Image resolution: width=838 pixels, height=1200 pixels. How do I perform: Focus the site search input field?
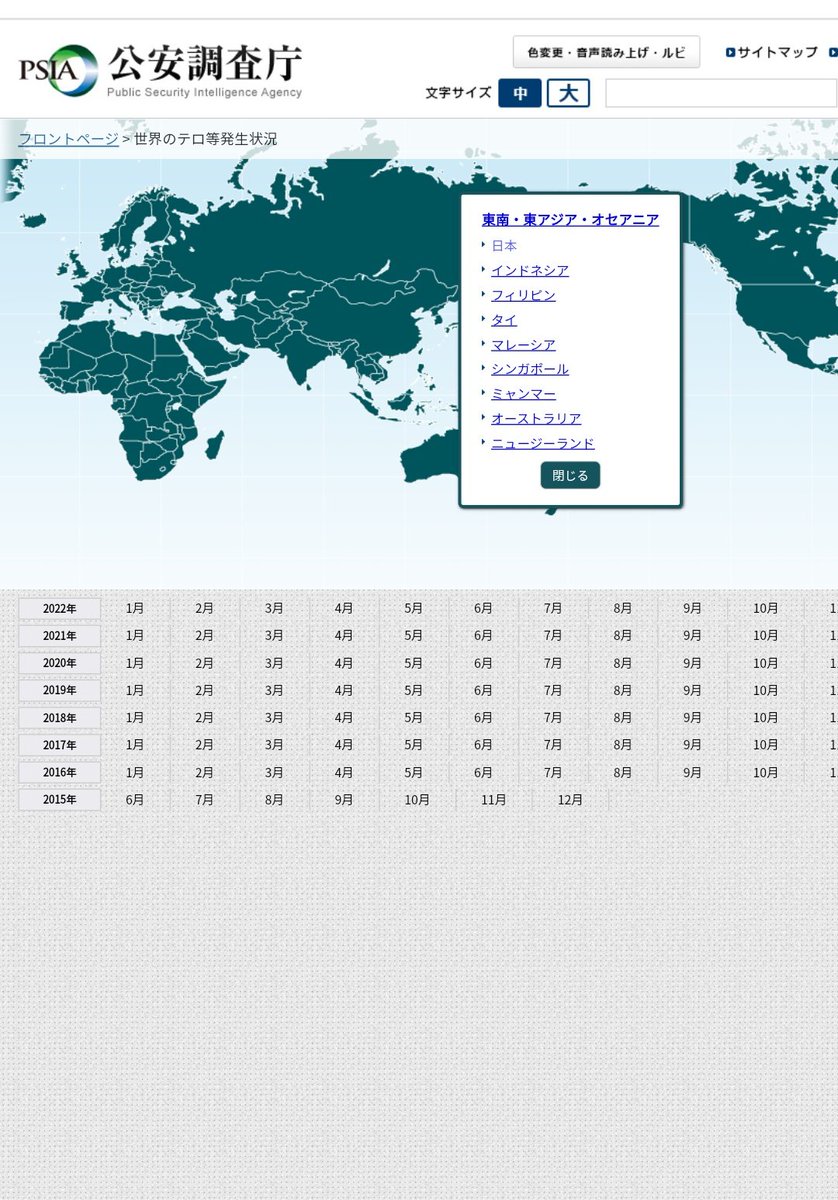pos(721,93)
